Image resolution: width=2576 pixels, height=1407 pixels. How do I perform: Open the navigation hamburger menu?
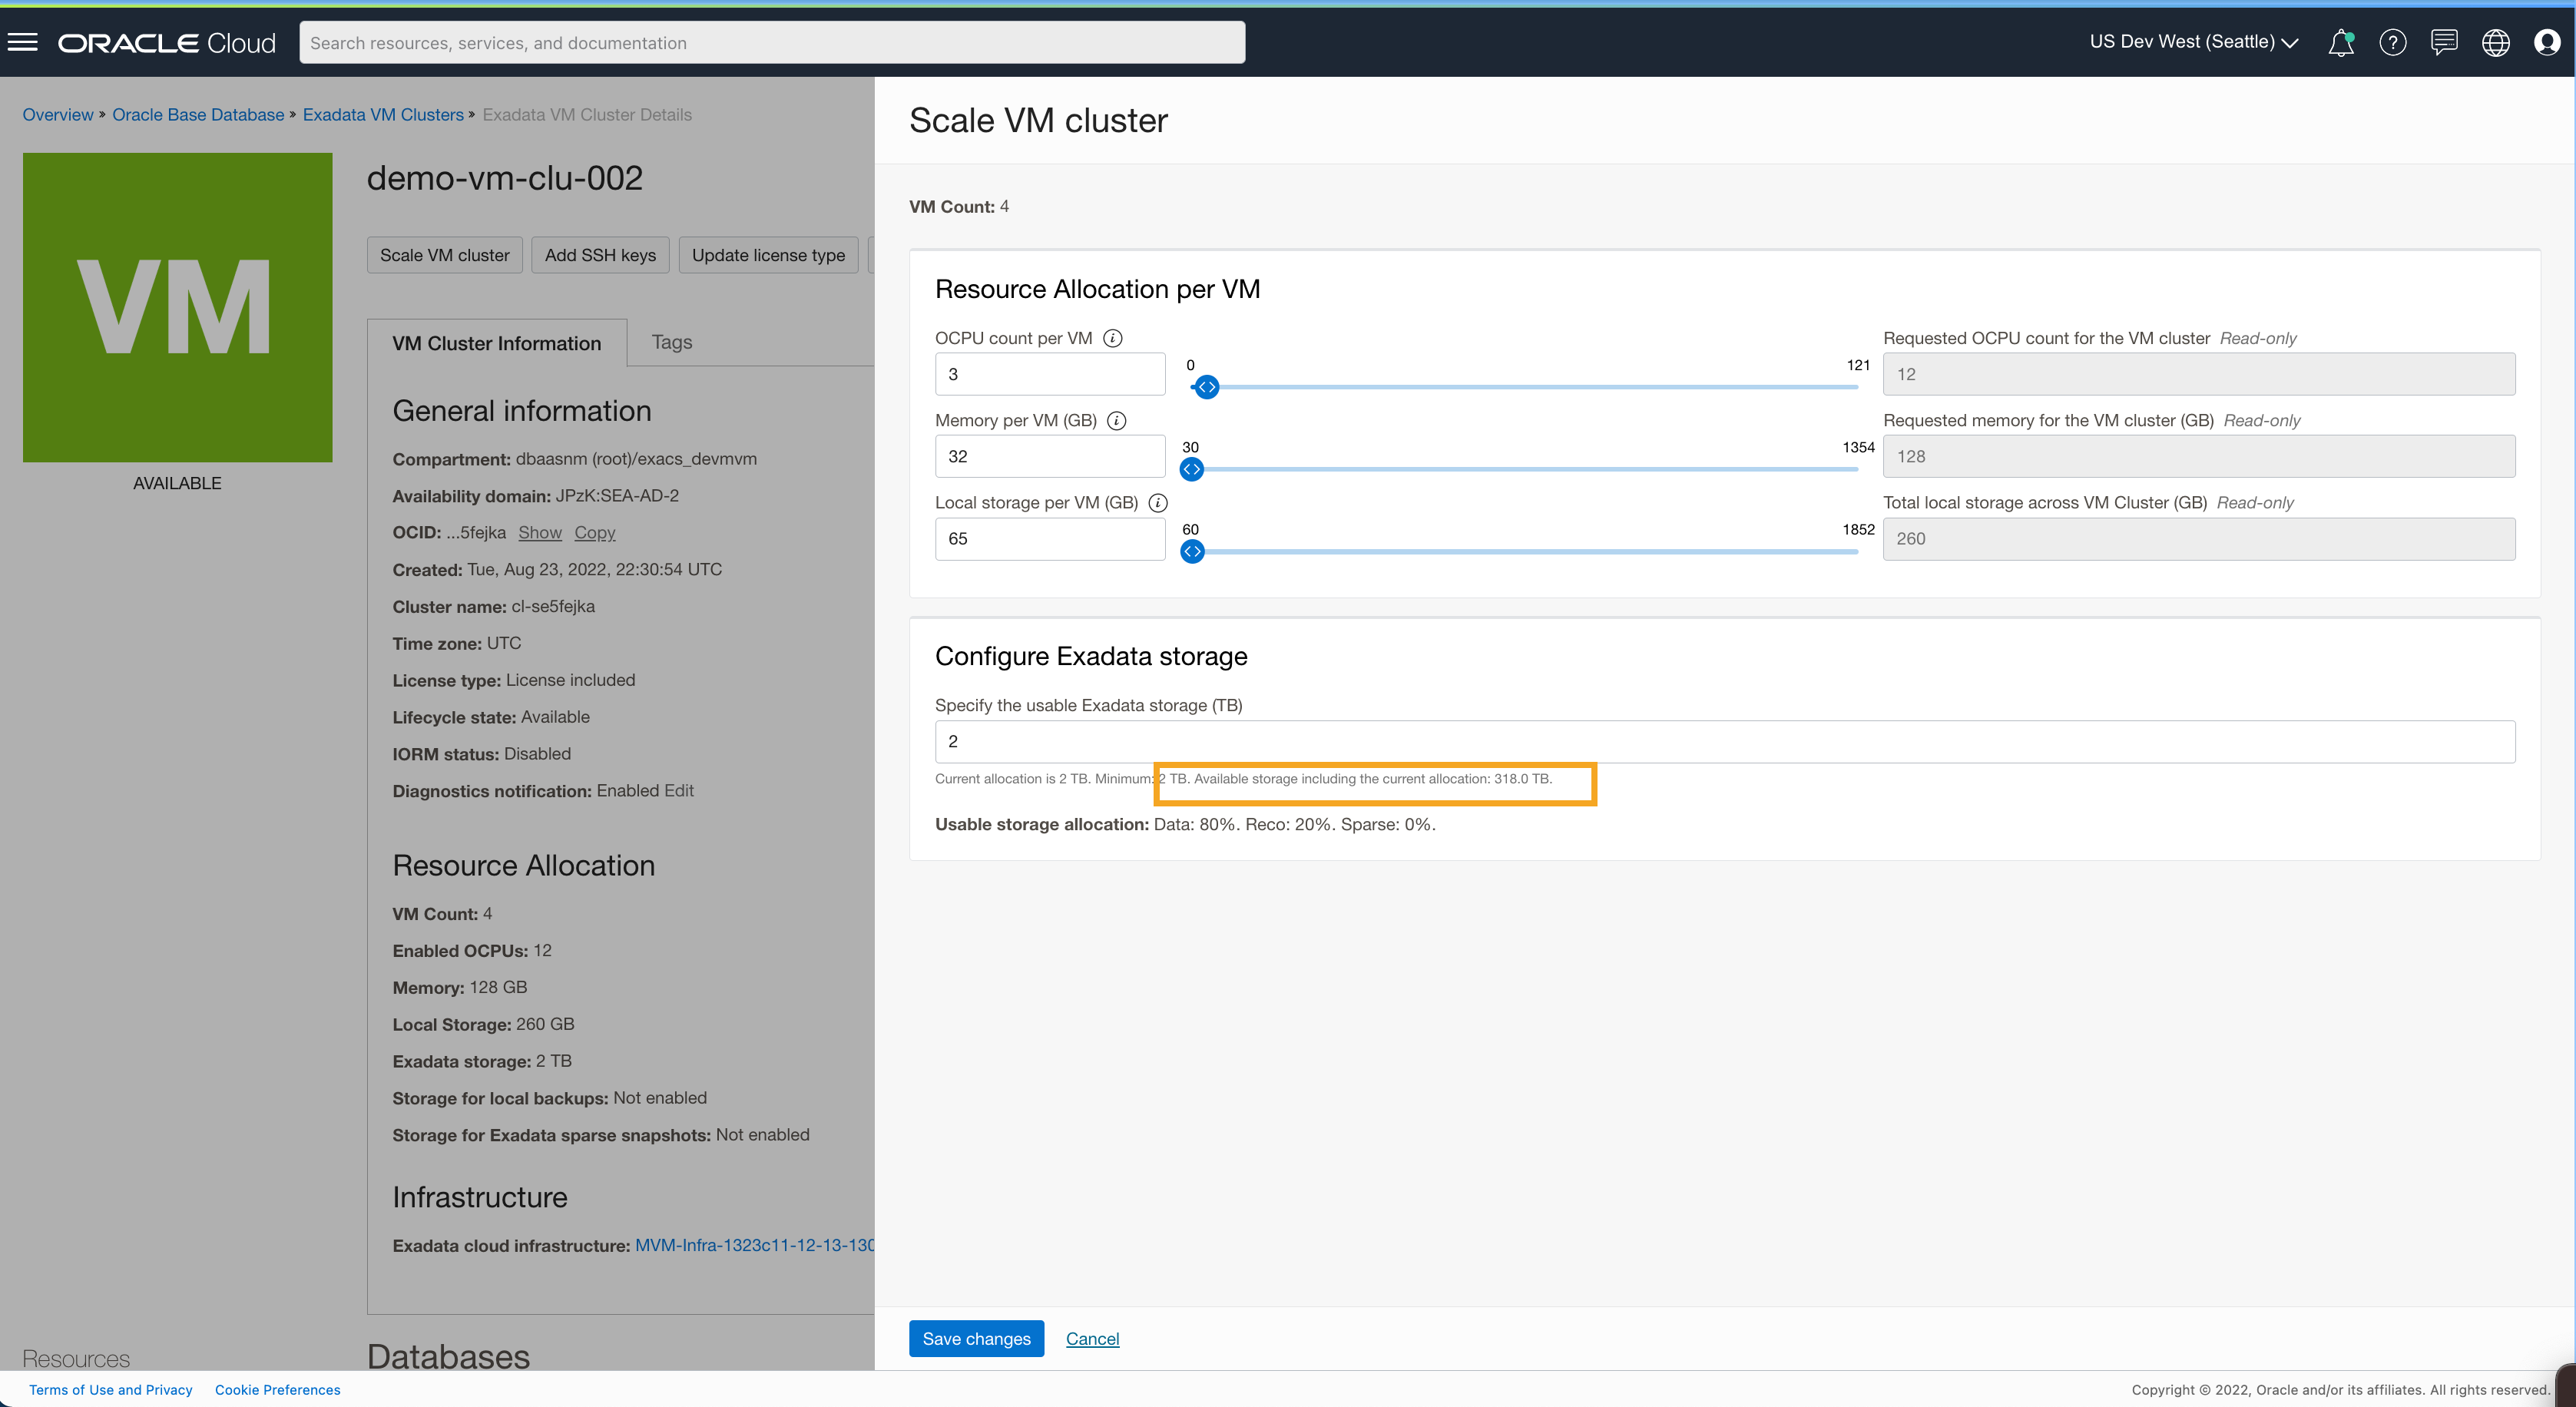click(22, 41)
